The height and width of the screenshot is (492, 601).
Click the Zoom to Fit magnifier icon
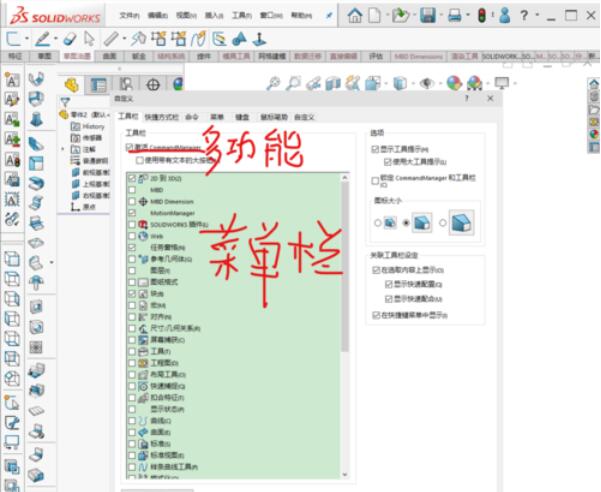coord(273,83)
